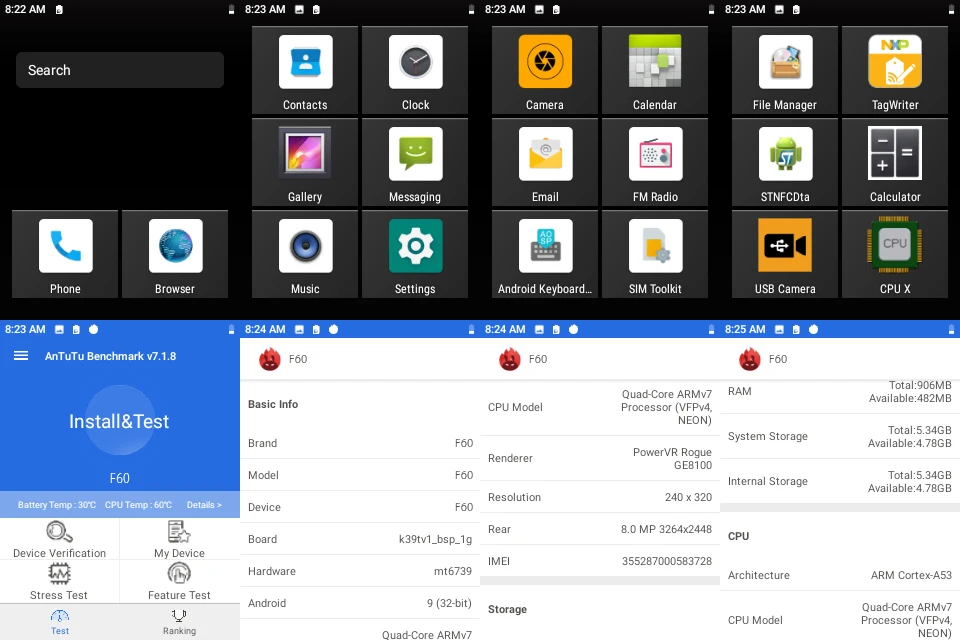The width and height of the screenshot is (960, 640).
Task: Launch the Clock app
Action: coord(415,70)
